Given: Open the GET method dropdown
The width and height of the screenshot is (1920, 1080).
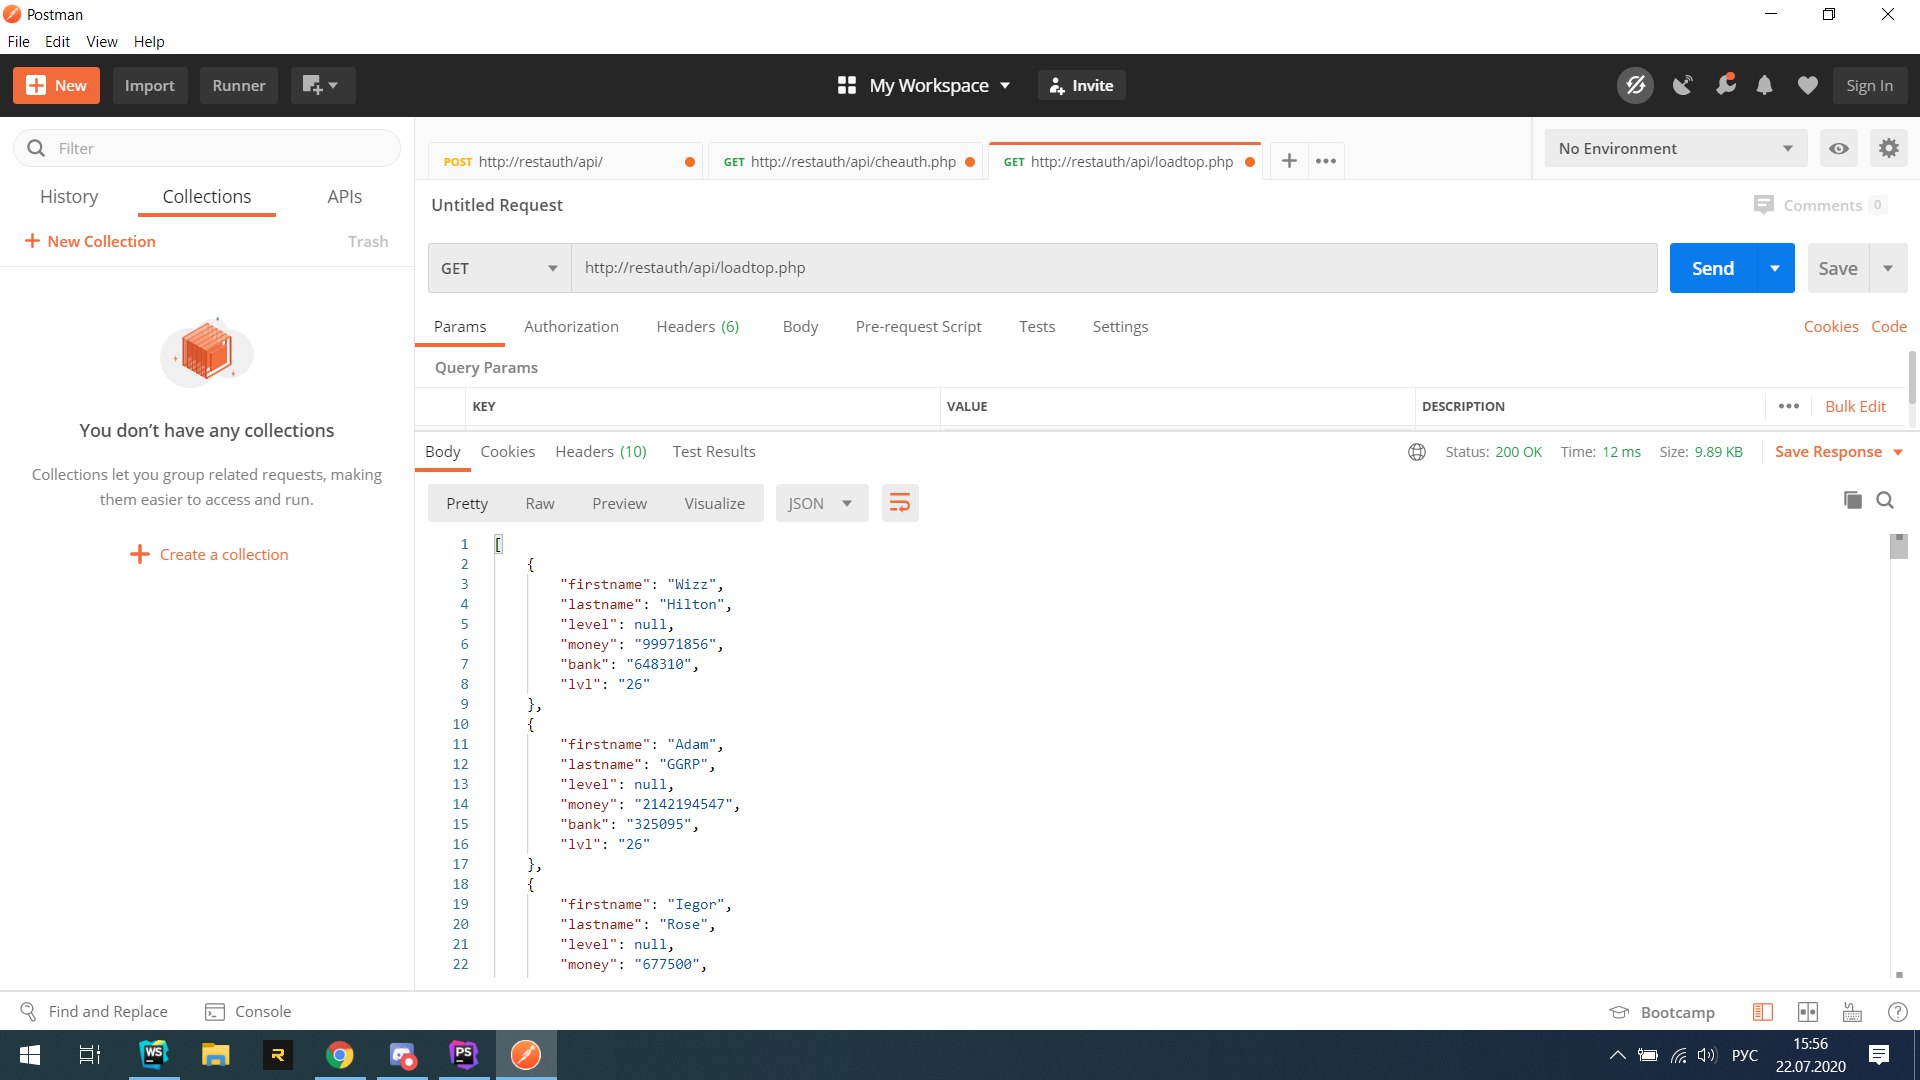Looking at the screenshot, I should click(499, 268).
